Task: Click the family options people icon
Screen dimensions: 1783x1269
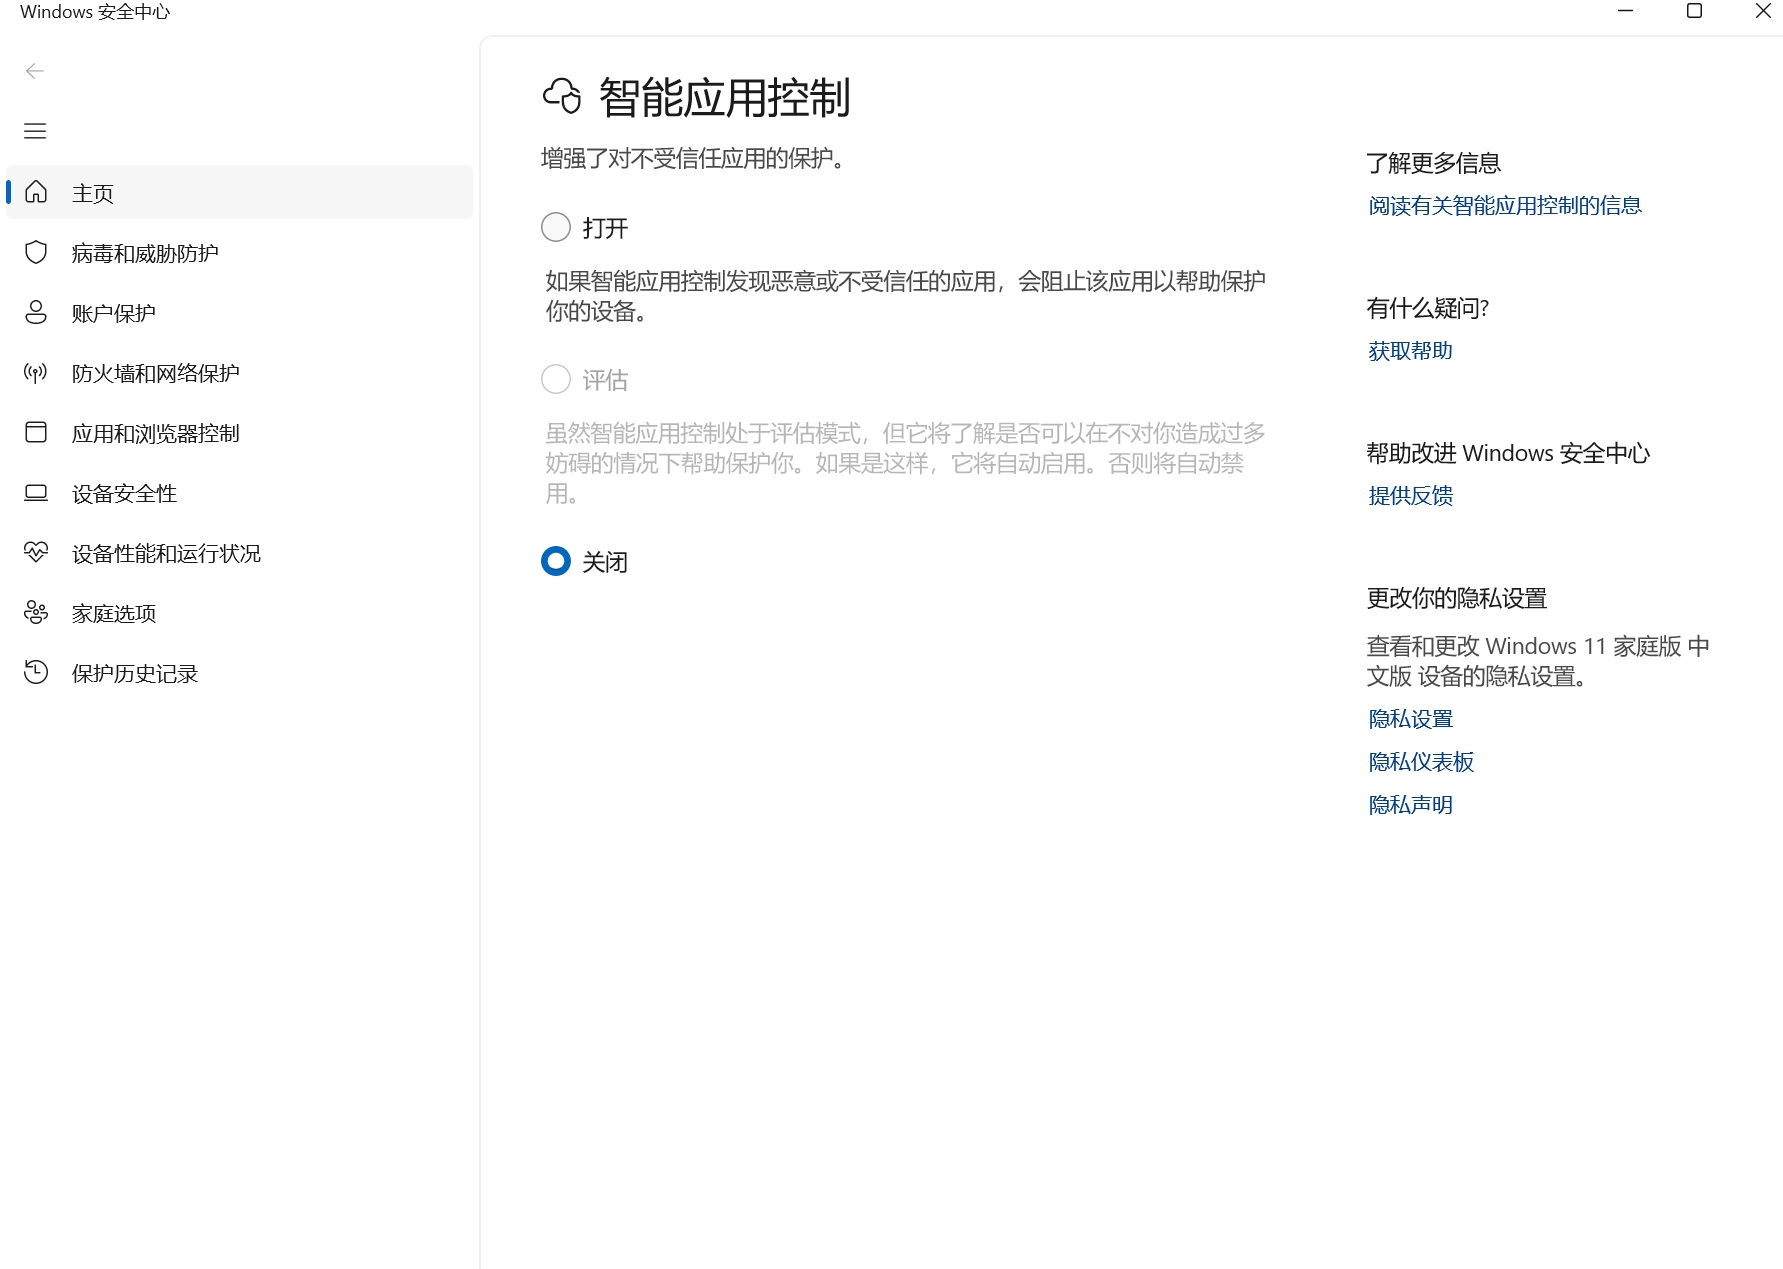Action: [x=36, y=612]
